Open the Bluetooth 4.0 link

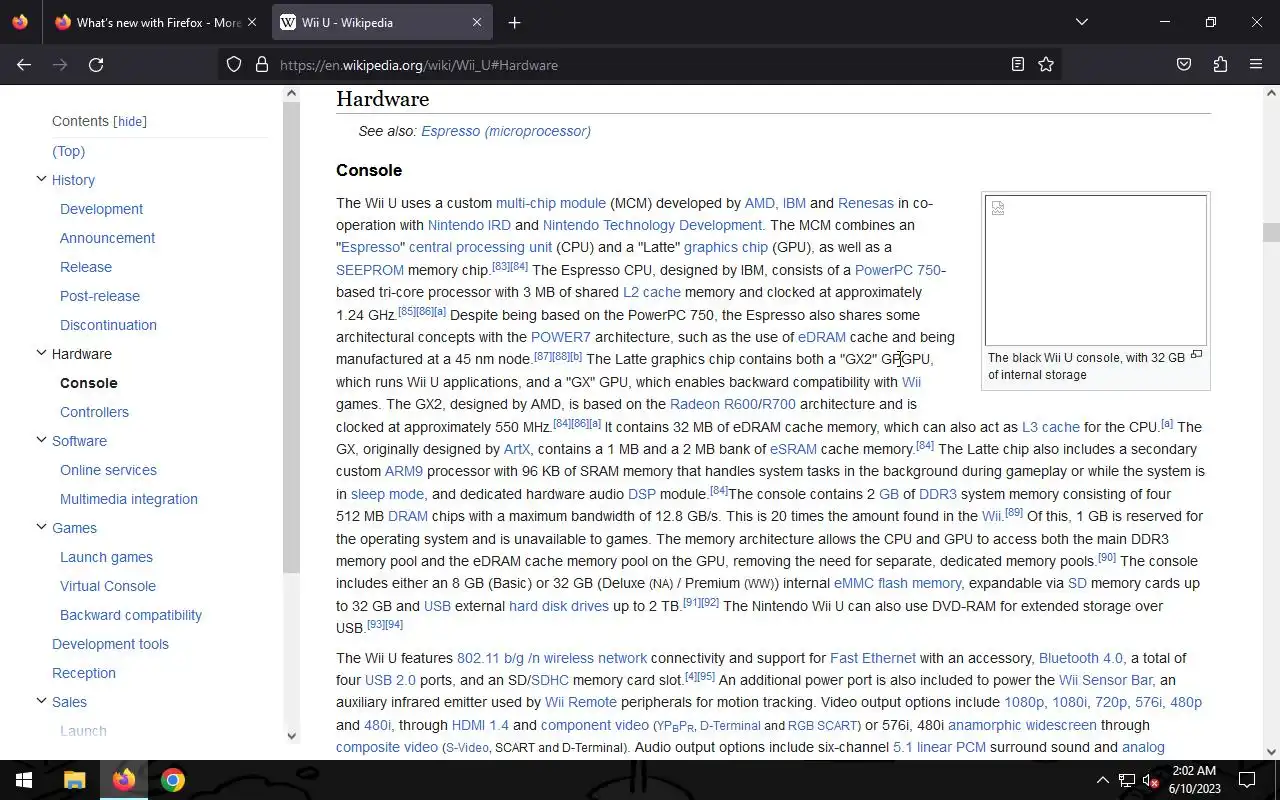(x=1081, y=658)
